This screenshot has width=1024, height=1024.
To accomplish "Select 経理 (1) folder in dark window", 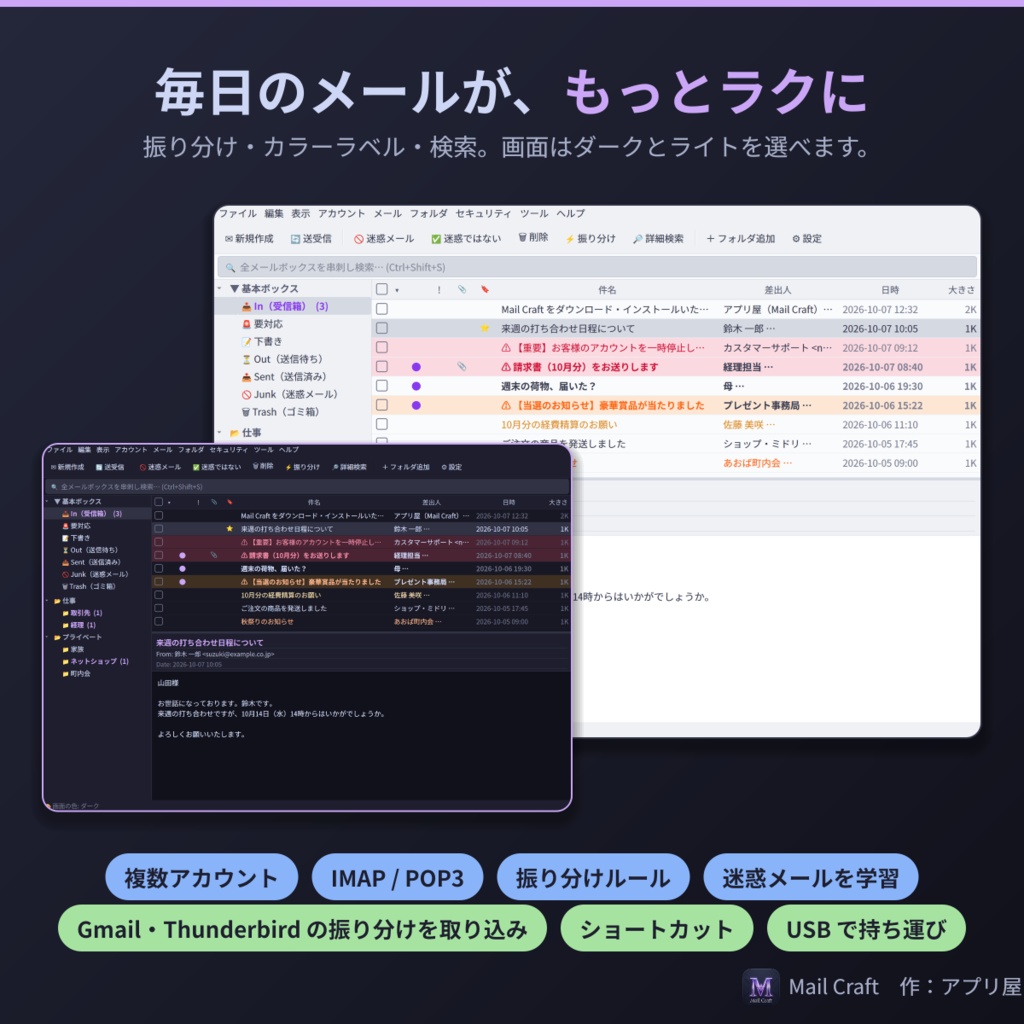I will [79, 625].
